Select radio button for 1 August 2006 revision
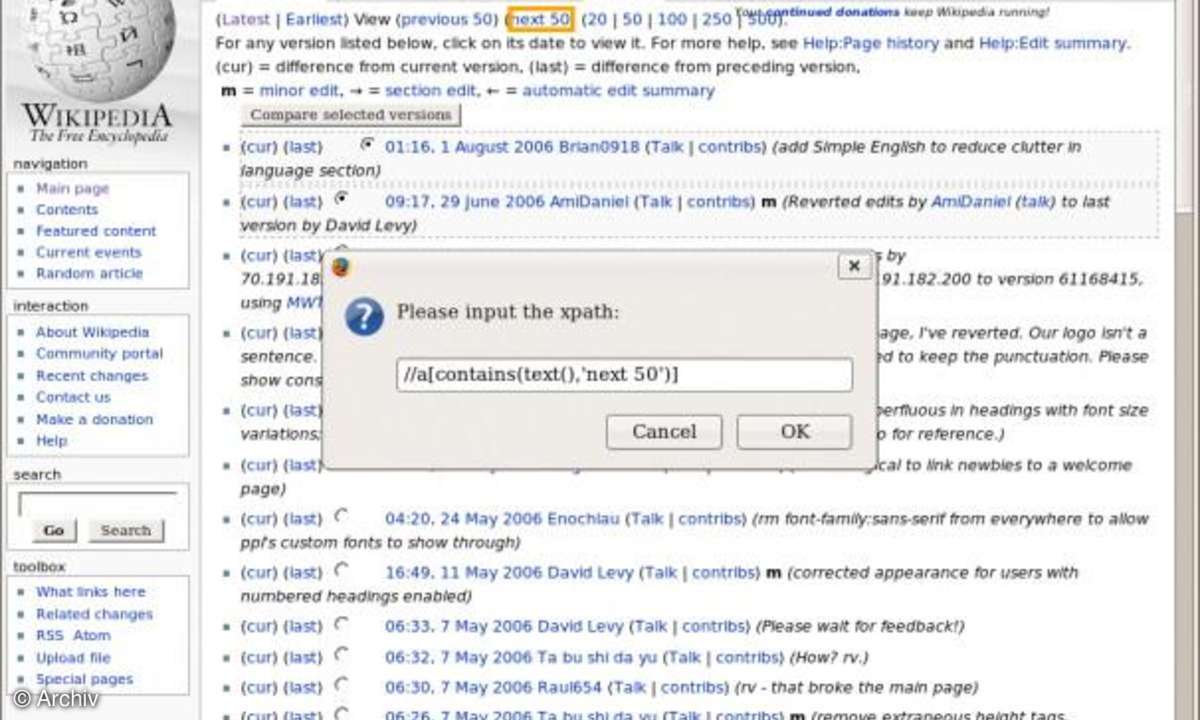 tap(367, 144)
